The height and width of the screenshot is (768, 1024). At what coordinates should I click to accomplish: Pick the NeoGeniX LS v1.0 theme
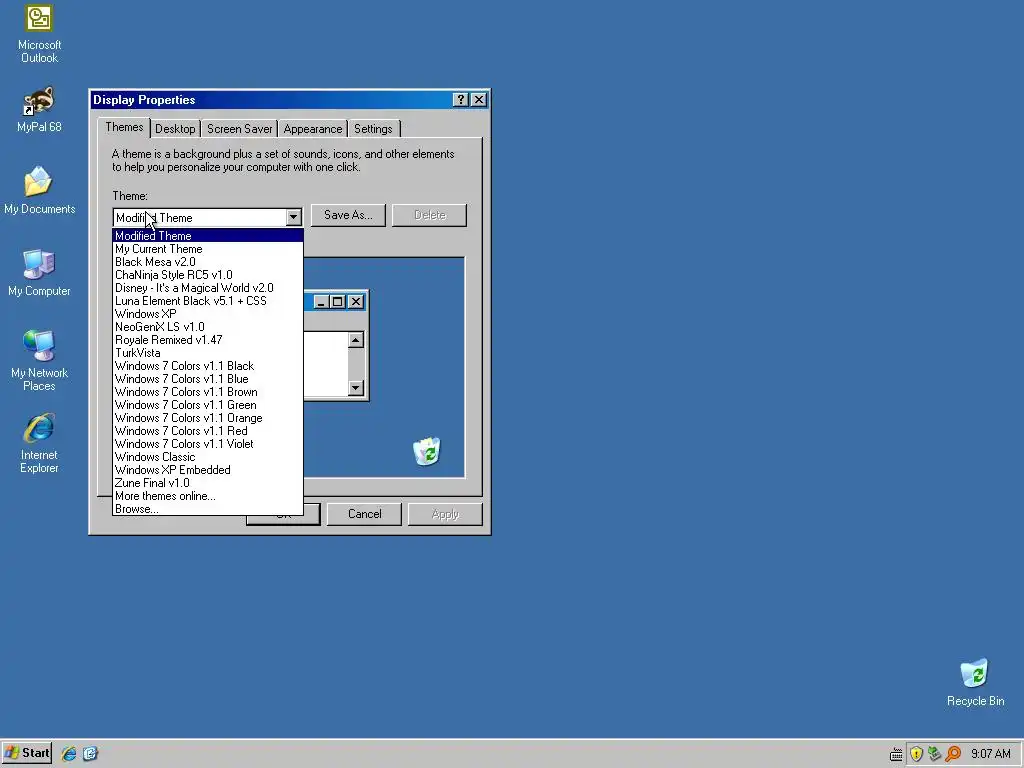click(208, 327)
